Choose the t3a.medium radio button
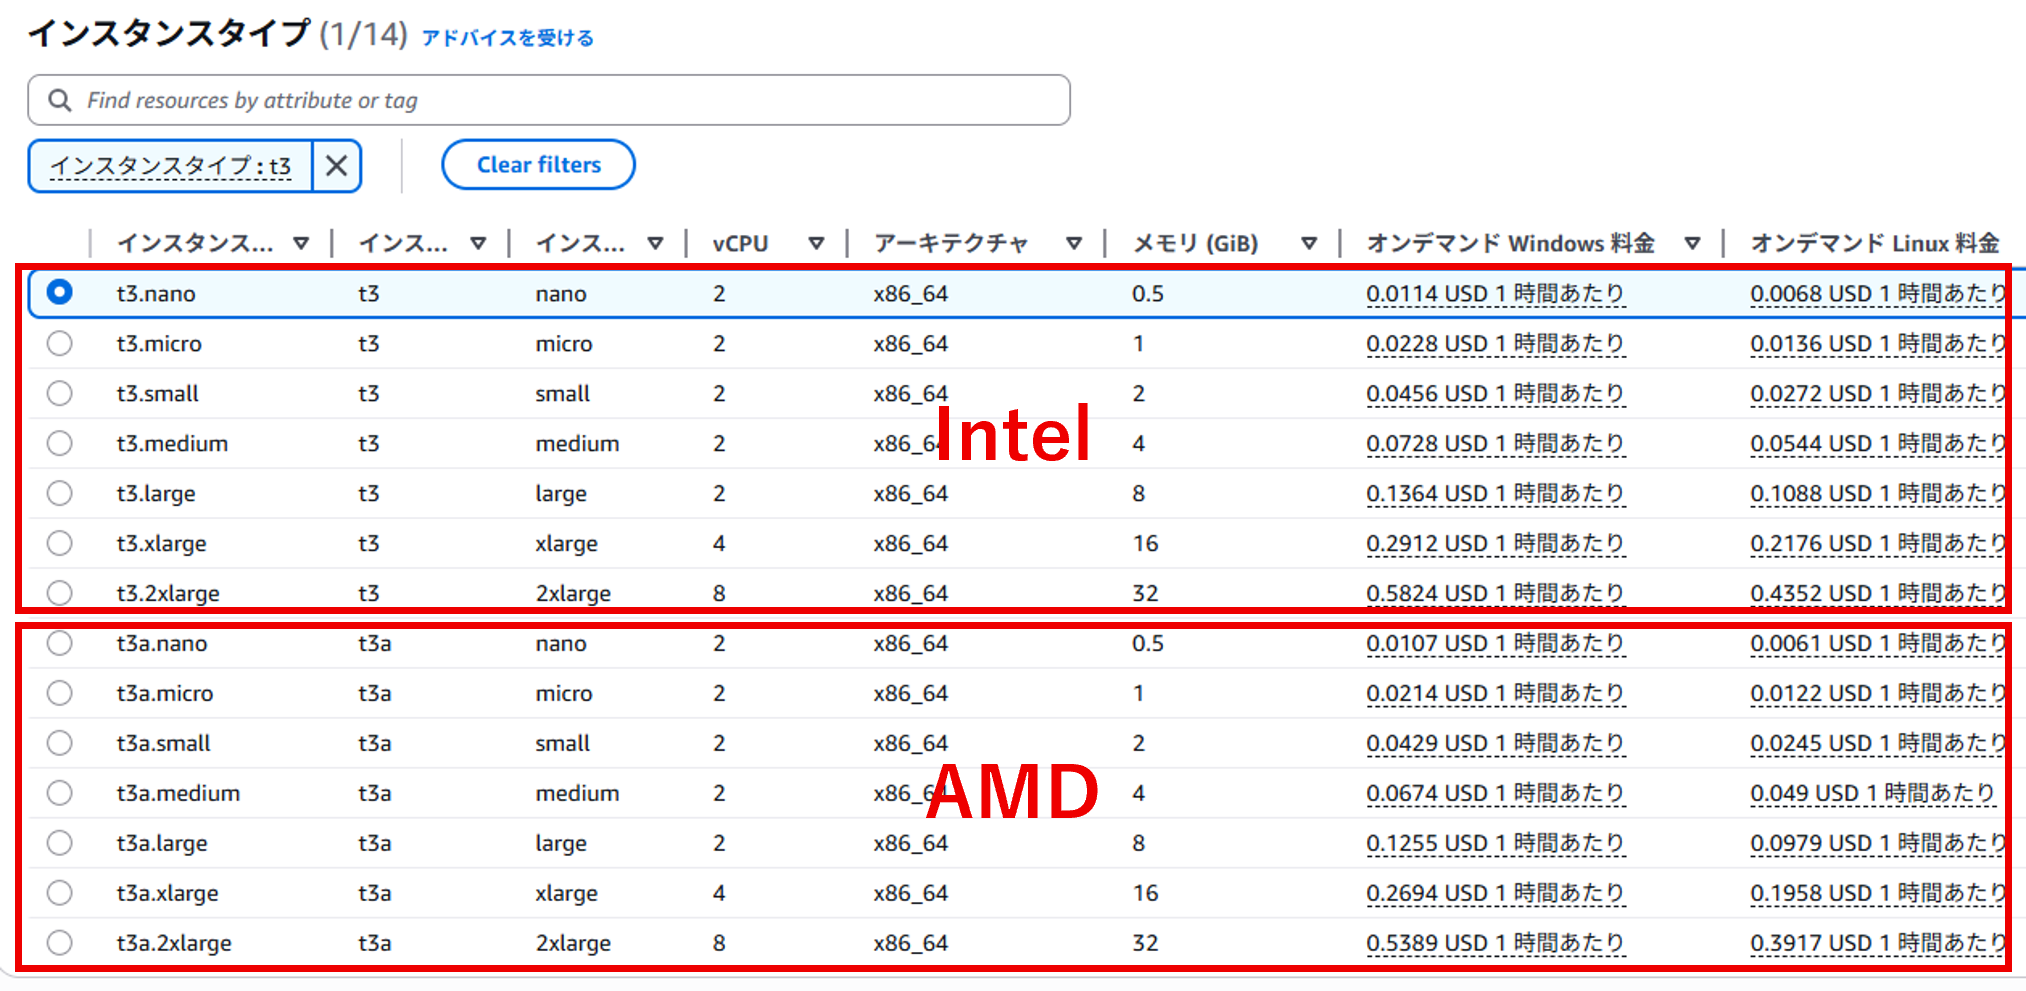2026x991 pixels. [60, 793]
